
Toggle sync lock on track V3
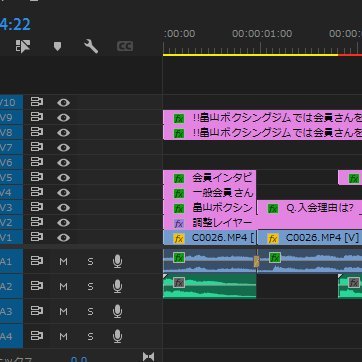(37, 207)
